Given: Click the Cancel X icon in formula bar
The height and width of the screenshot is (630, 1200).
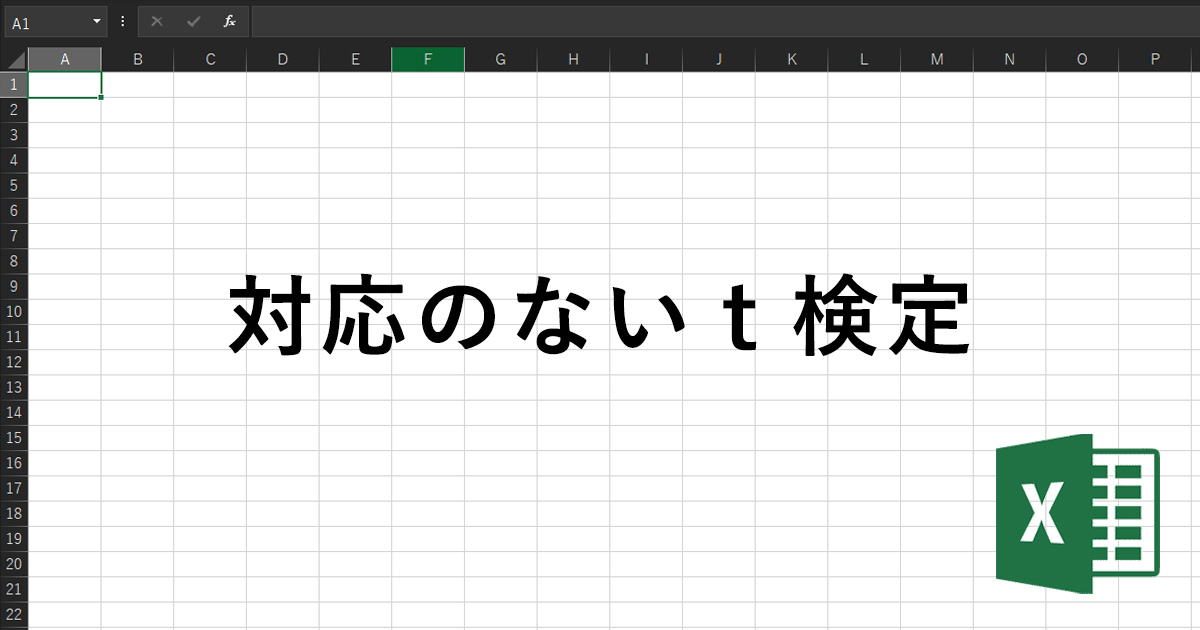Looking at the screenshot, I should pyautogui.click(x=157, y=21).
